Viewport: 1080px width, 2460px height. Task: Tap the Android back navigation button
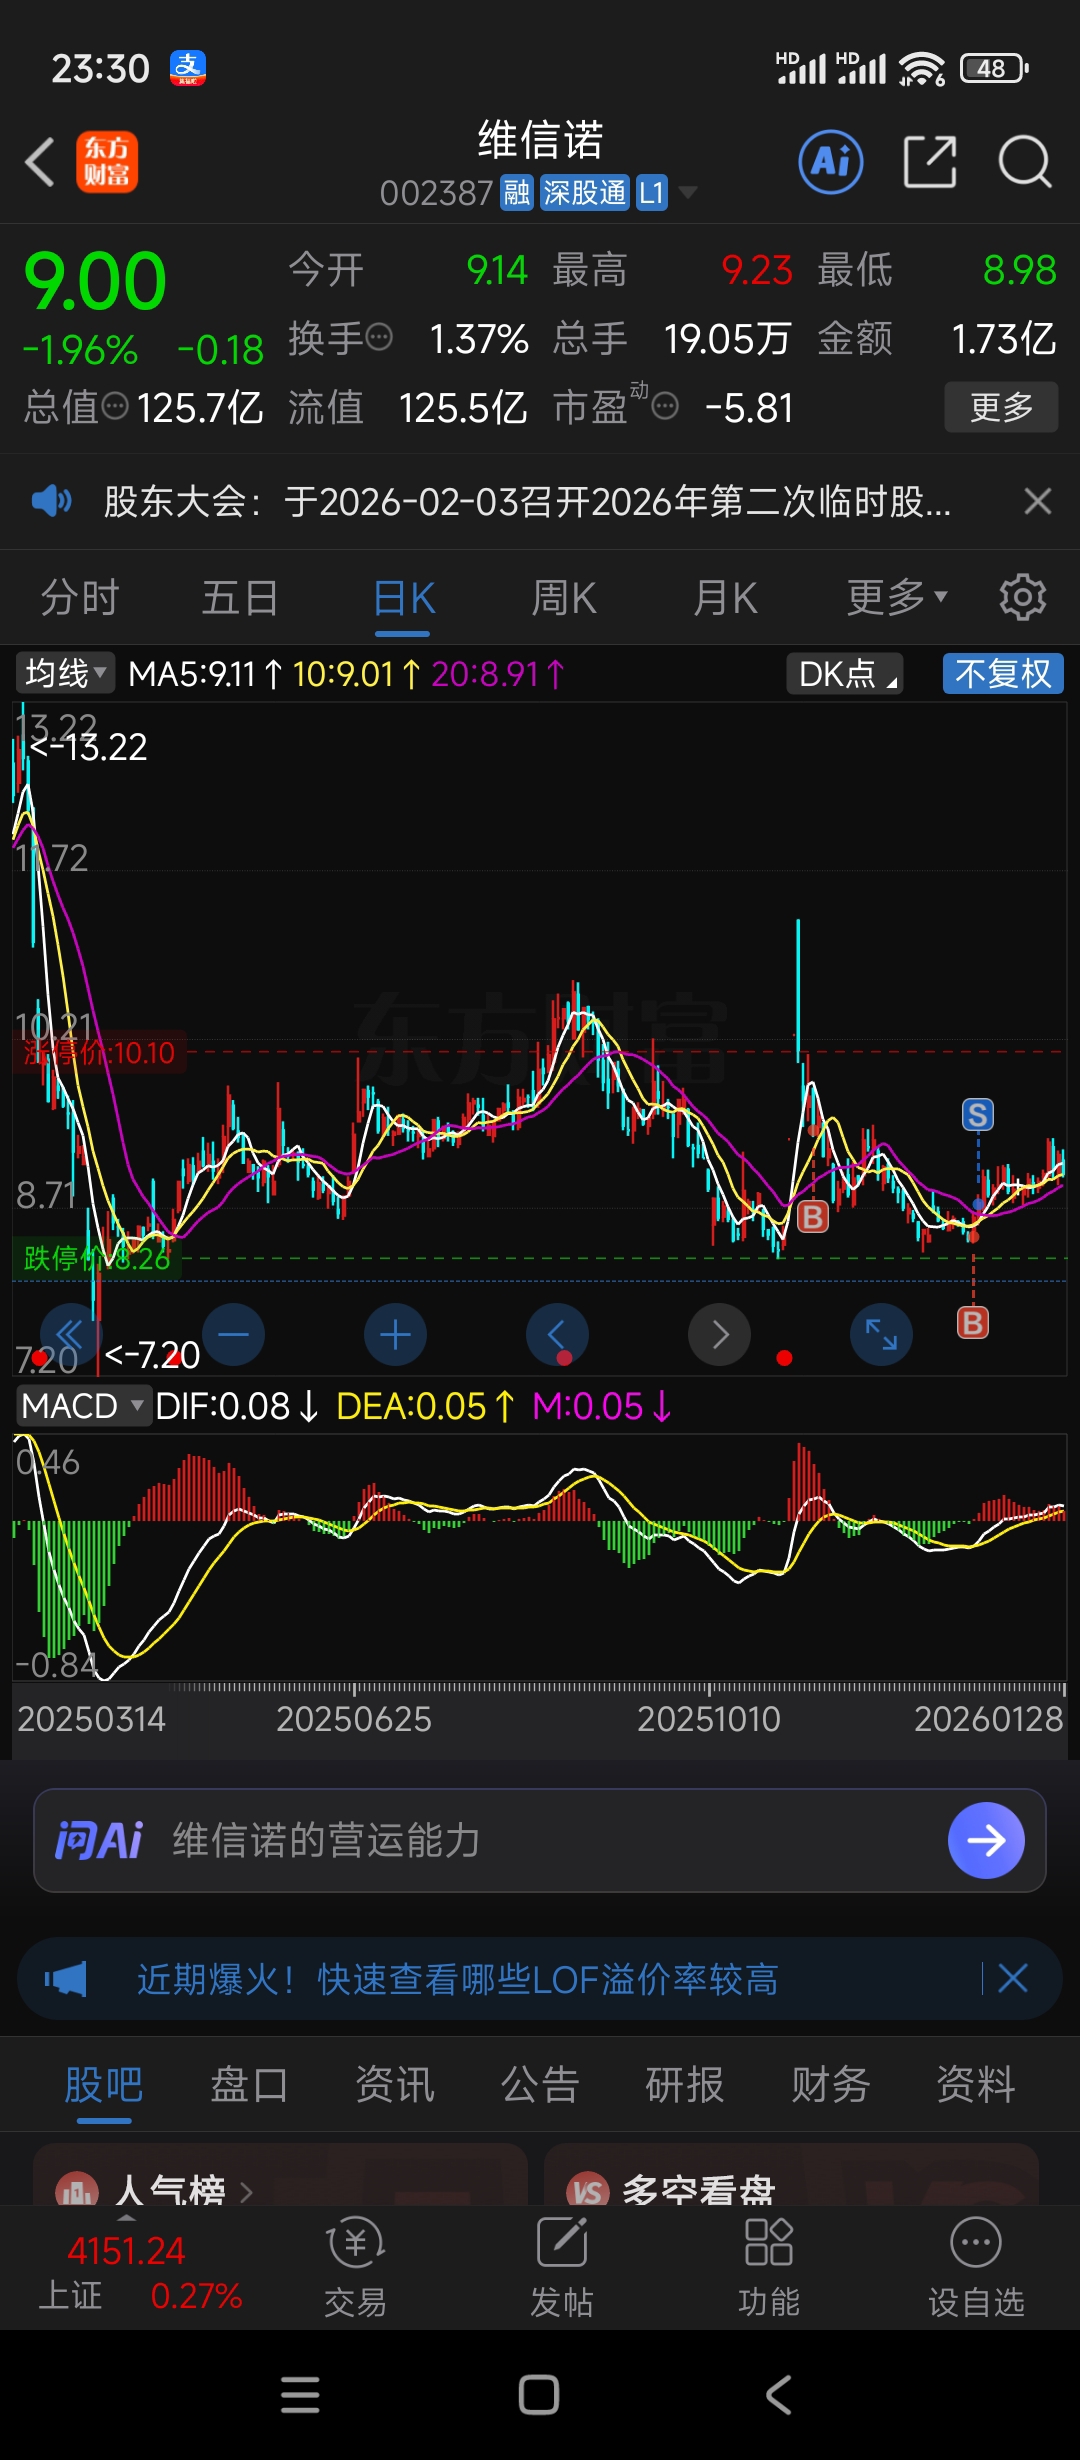(x=779, y=2395)
